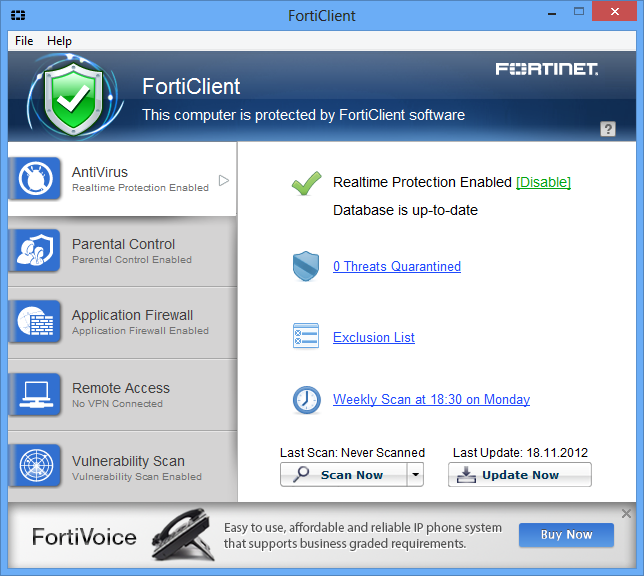Open the Exclusion List link
644x576 pixels.
pyautogui.click(x=374, y=337)
